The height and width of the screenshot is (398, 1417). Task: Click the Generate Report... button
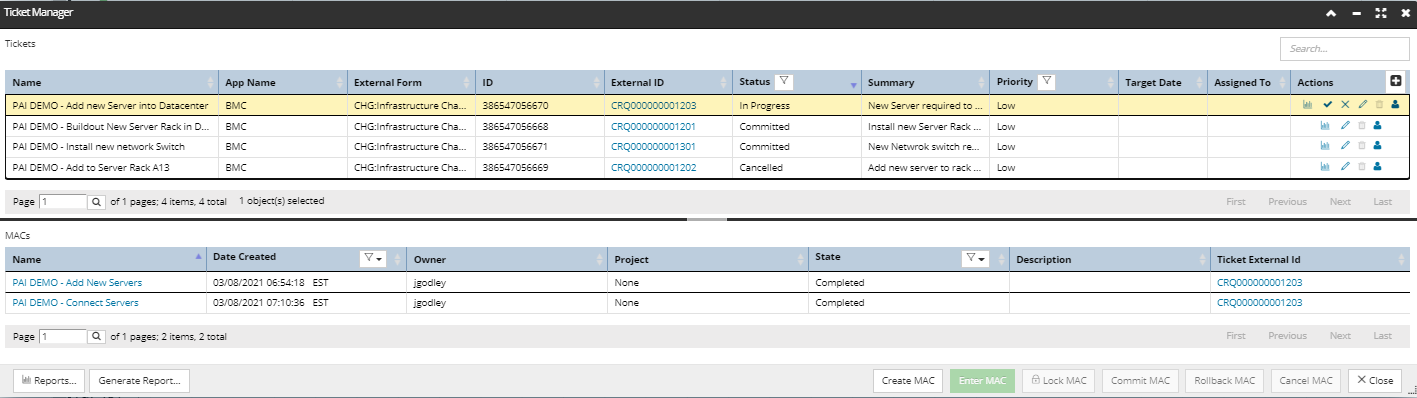click(139, 381)
